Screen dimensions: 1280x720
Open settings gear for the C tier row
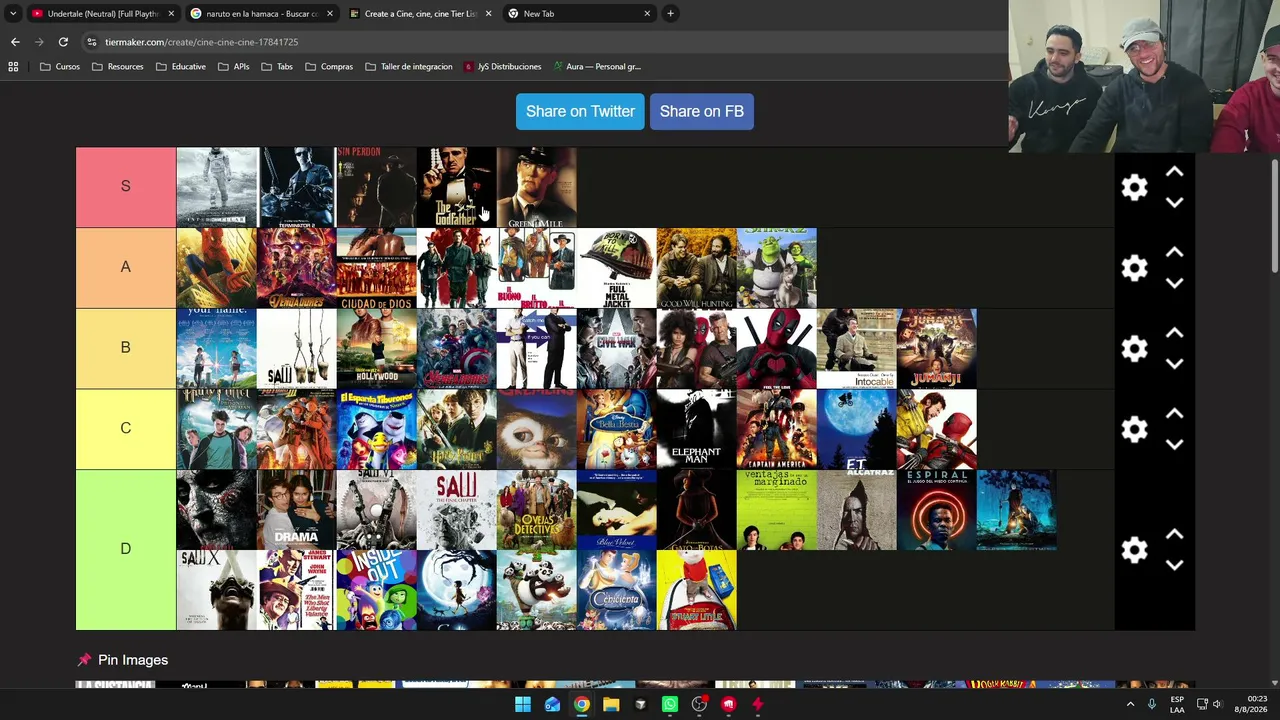1134,429
